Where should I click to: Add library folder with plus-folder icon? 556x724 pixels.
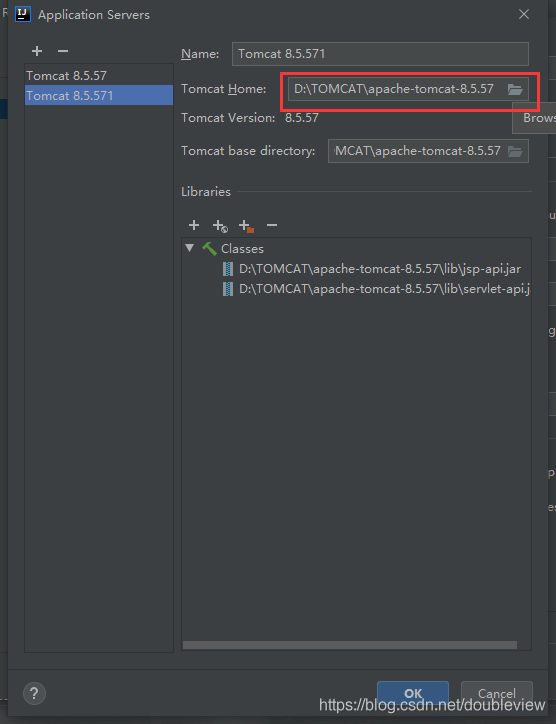[247, 226]
